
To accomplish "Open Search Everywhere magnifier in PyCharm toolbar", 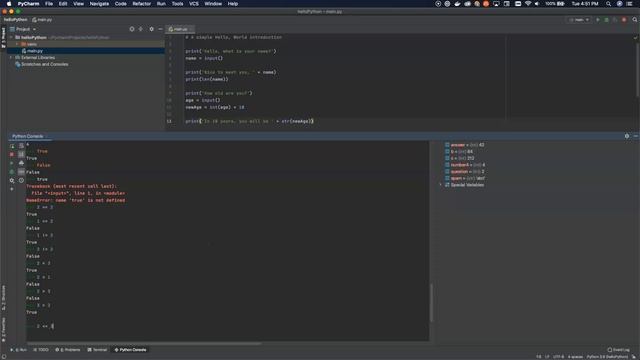I will [635, 20].
